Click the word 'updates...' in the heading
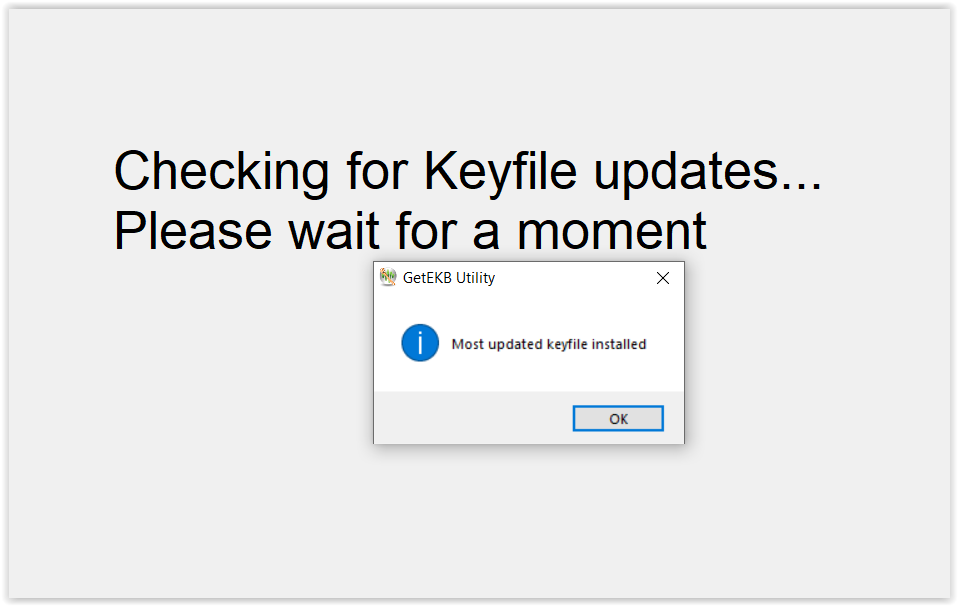958x606 pixels. [708, 173]
